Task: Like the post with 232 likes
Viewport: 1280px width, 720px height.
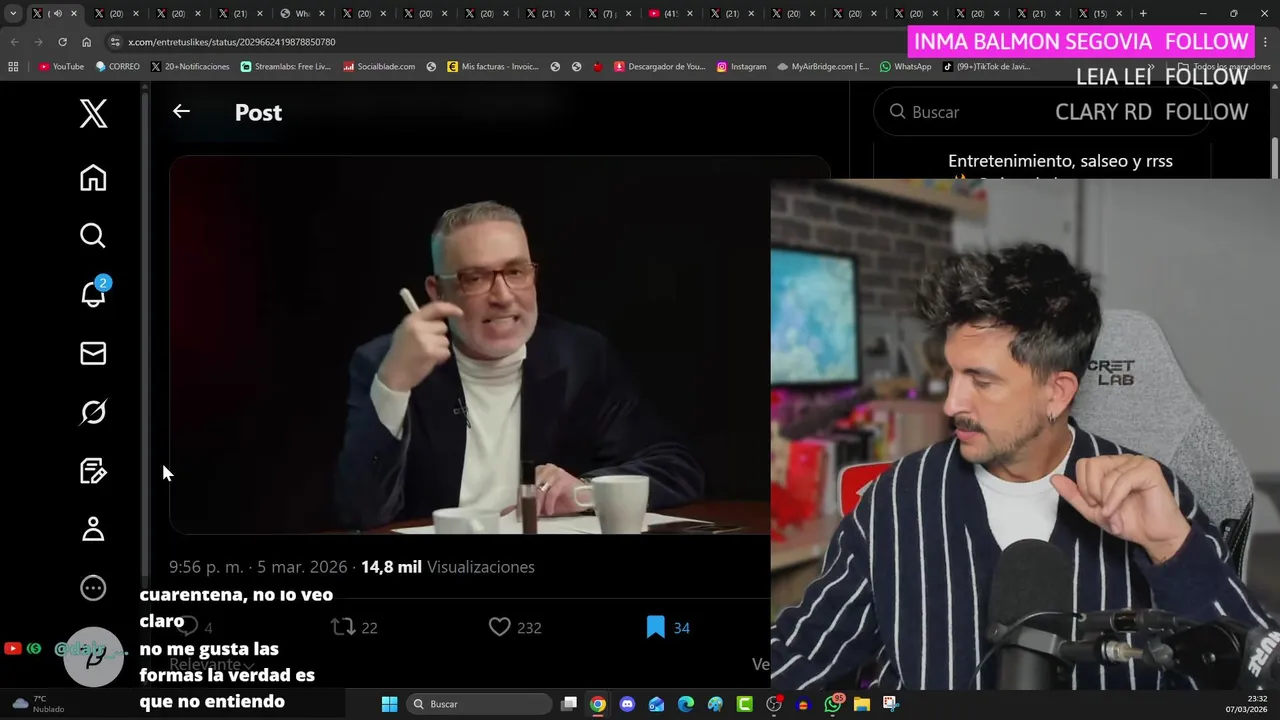Action: click(515, 627)
